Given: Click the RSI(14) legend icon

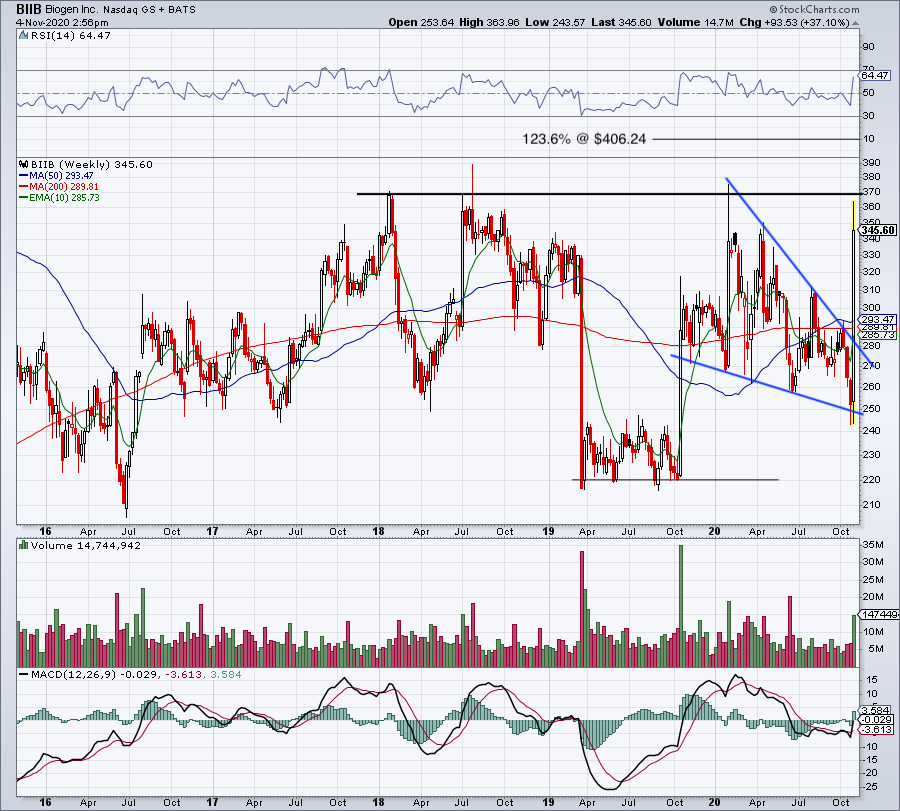Looking at the screenshot, I should pyautogui.click(x=23, y=36).
